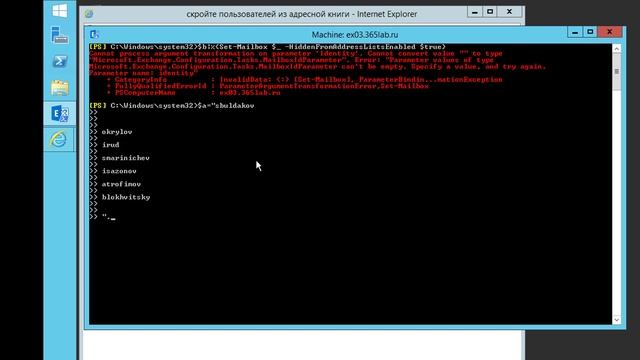Maximize the Internet Explorer window
The height and width of the screenshot is (360, 640).
pyautogui.click(x=490, y=12)
